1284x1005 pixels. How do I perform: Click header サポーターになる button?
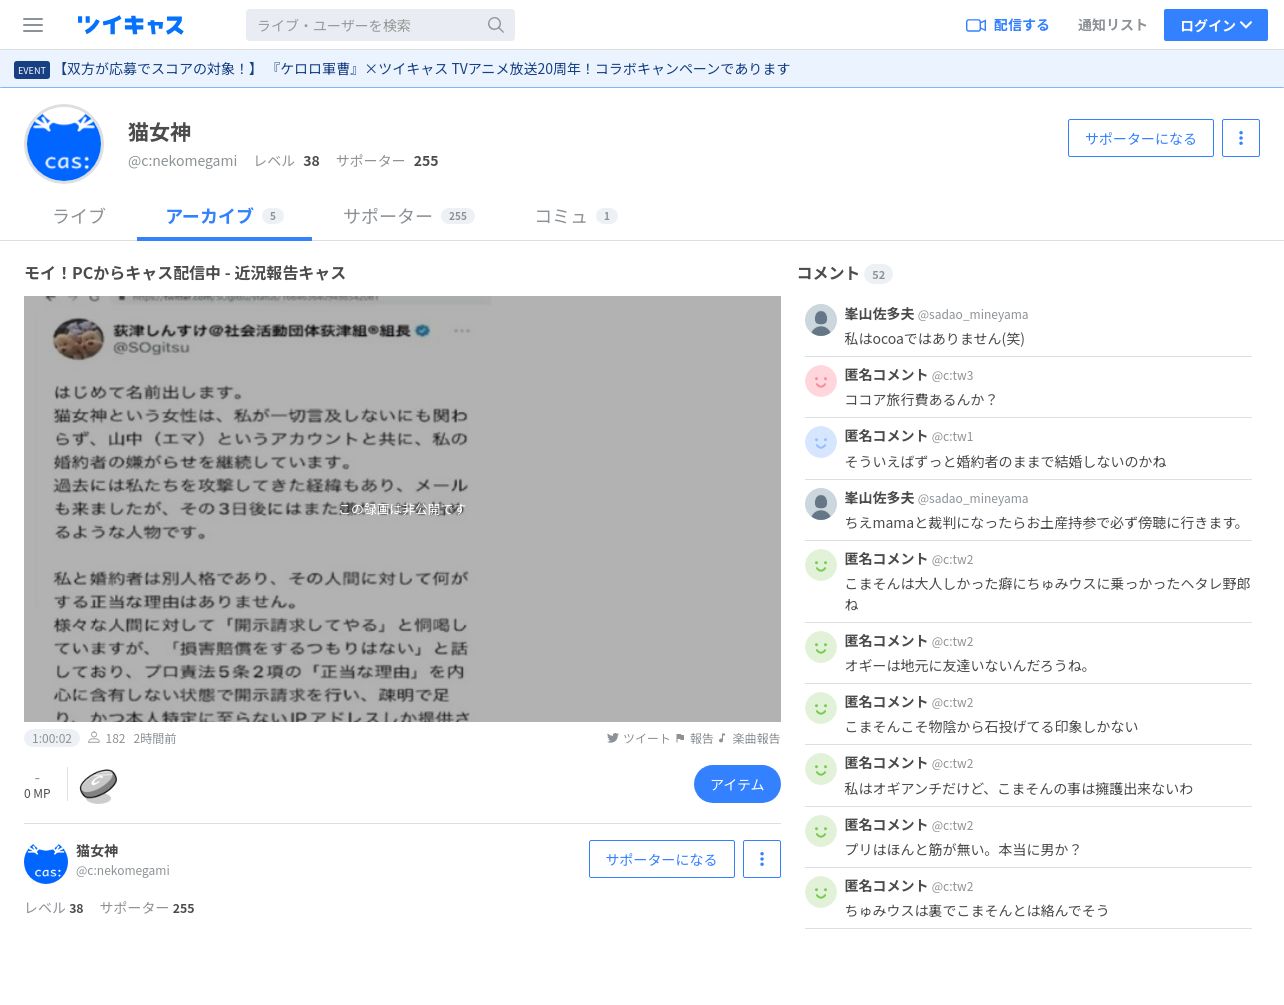click(x=1141, y=138)
